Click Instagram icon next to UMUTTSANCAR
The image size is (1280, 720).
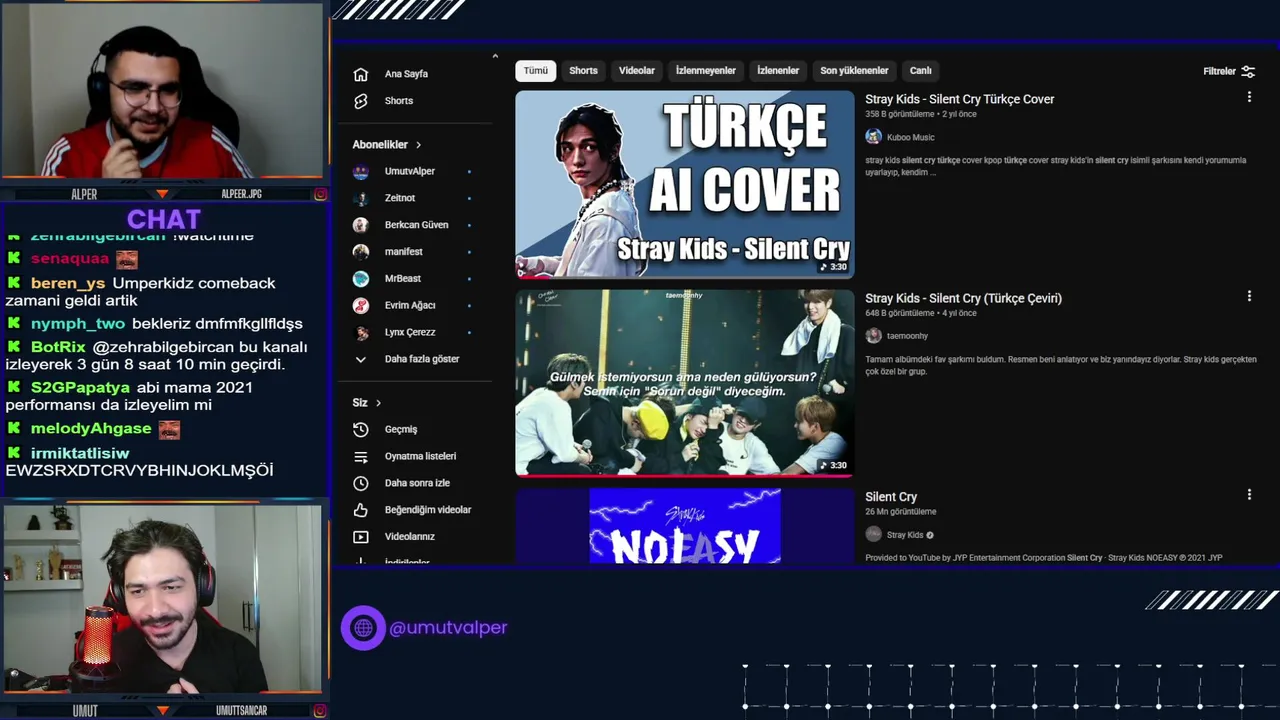pos(320,711)
